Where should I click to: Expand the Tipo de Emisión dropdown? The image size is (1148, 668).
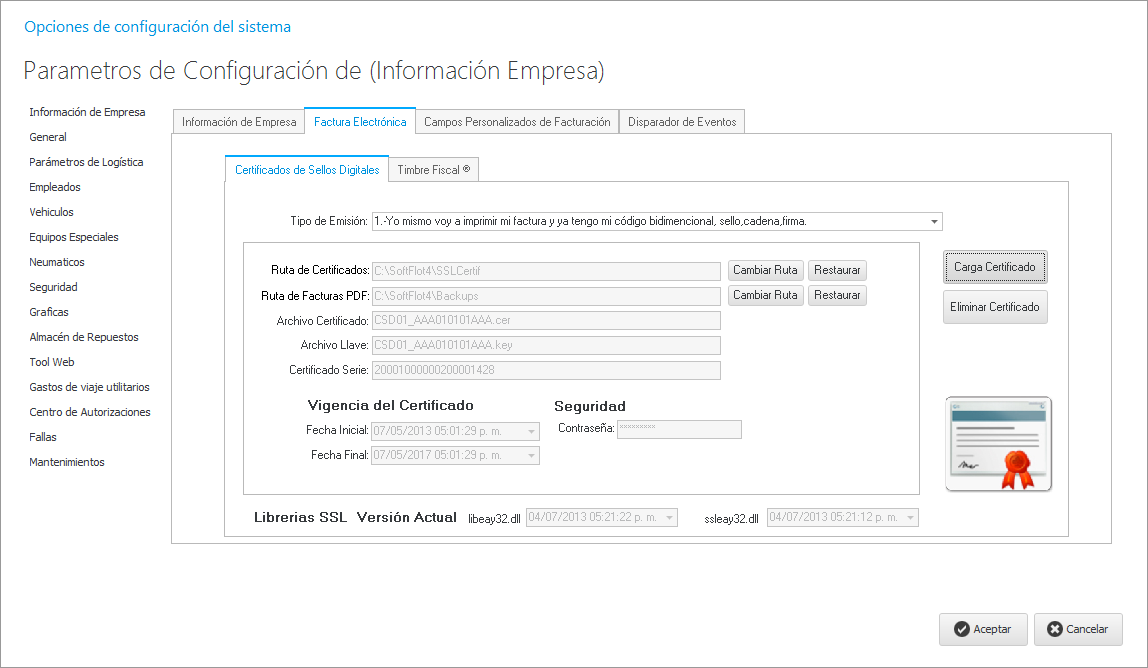pos(934,222)
